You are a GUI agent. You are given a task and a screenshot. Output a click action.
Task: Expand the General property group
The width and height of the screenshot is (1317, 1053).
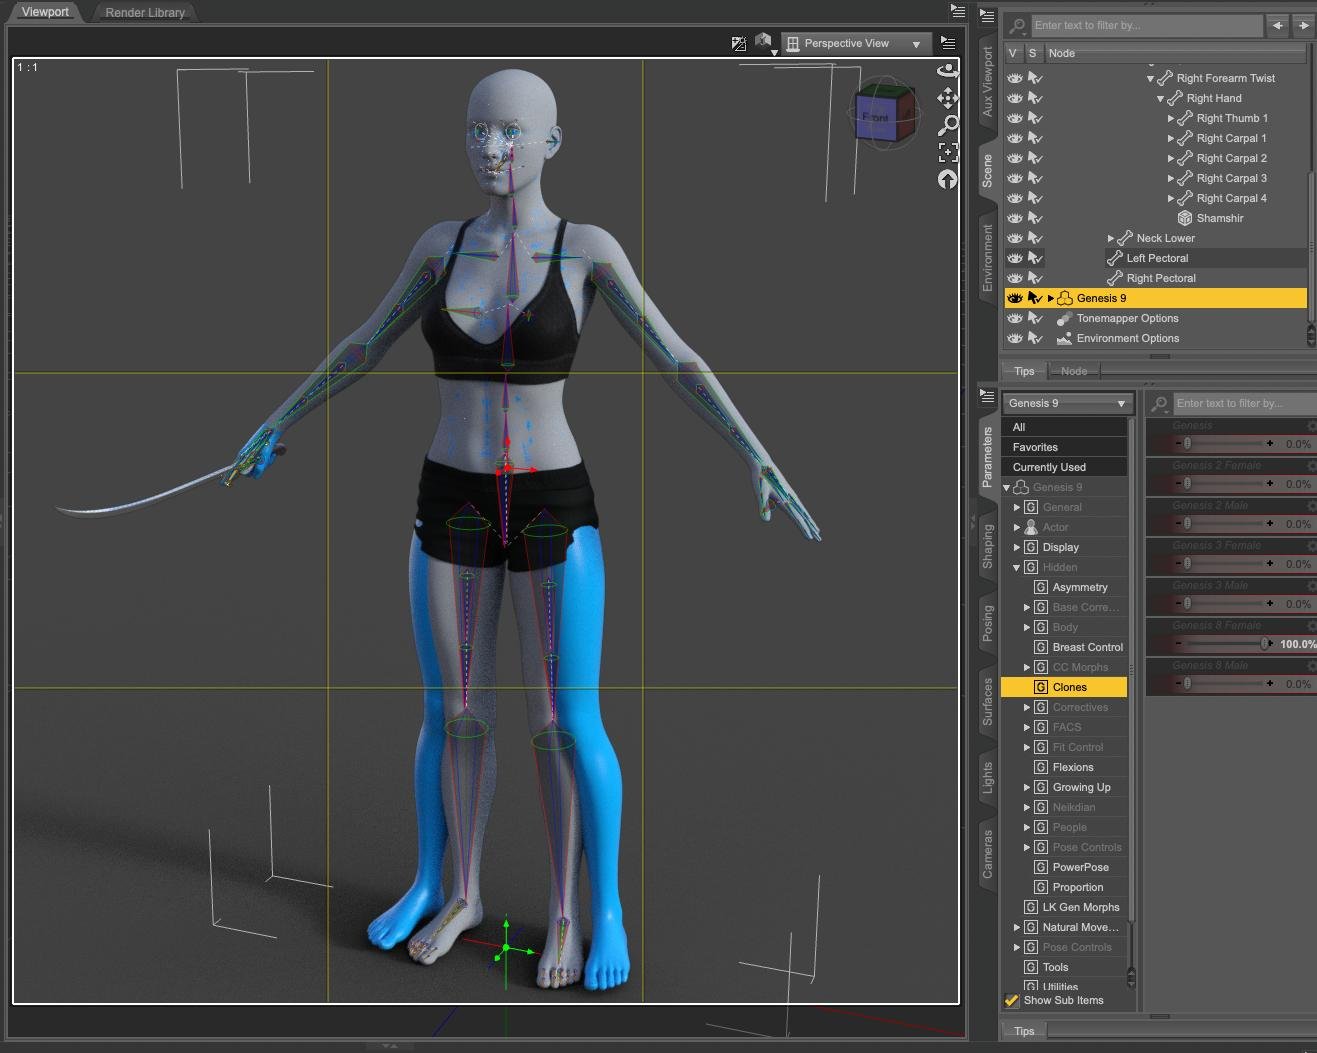[x=1017, y=507]
